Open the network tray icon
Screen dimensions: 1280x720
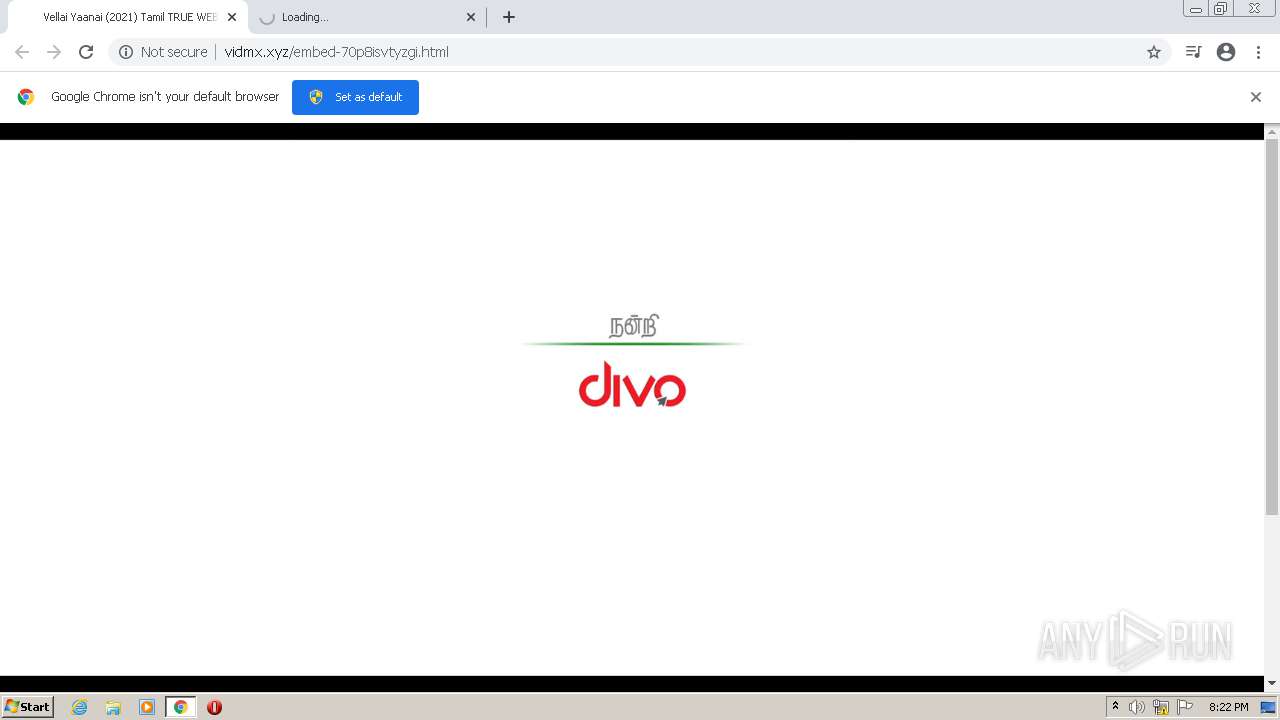1161,707
